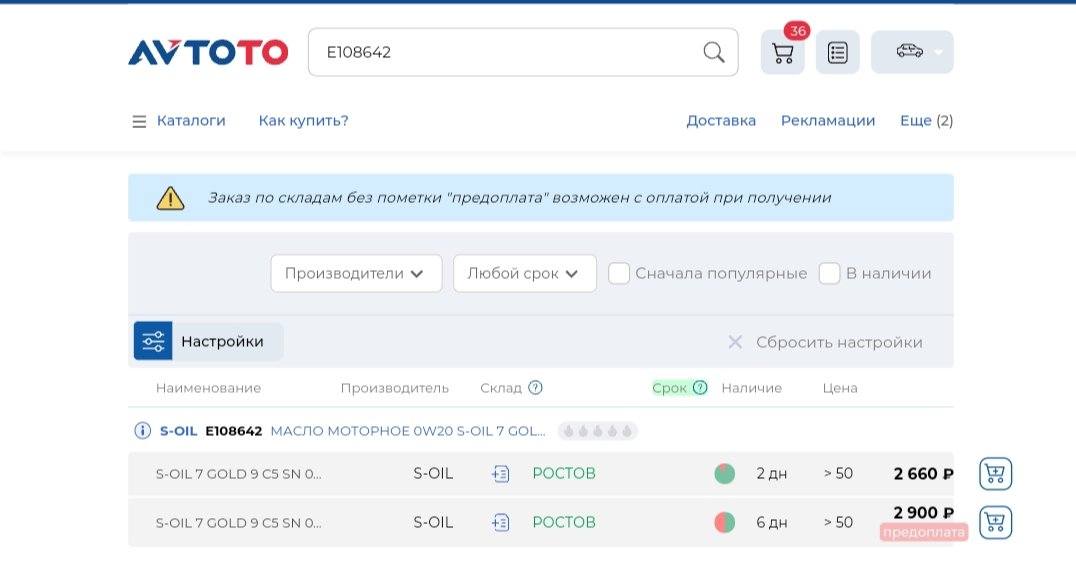Screen dimensions: 1076x588
Task: Click the 2 дн delivery term
Action: (771, 474)
